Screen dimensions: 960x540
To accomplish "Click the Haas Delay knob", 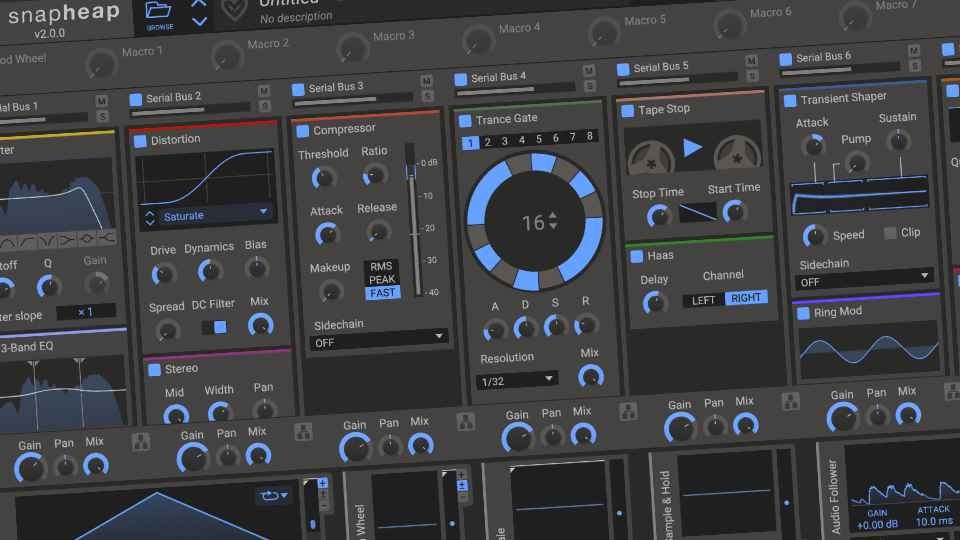I will [x=655, y=303].
